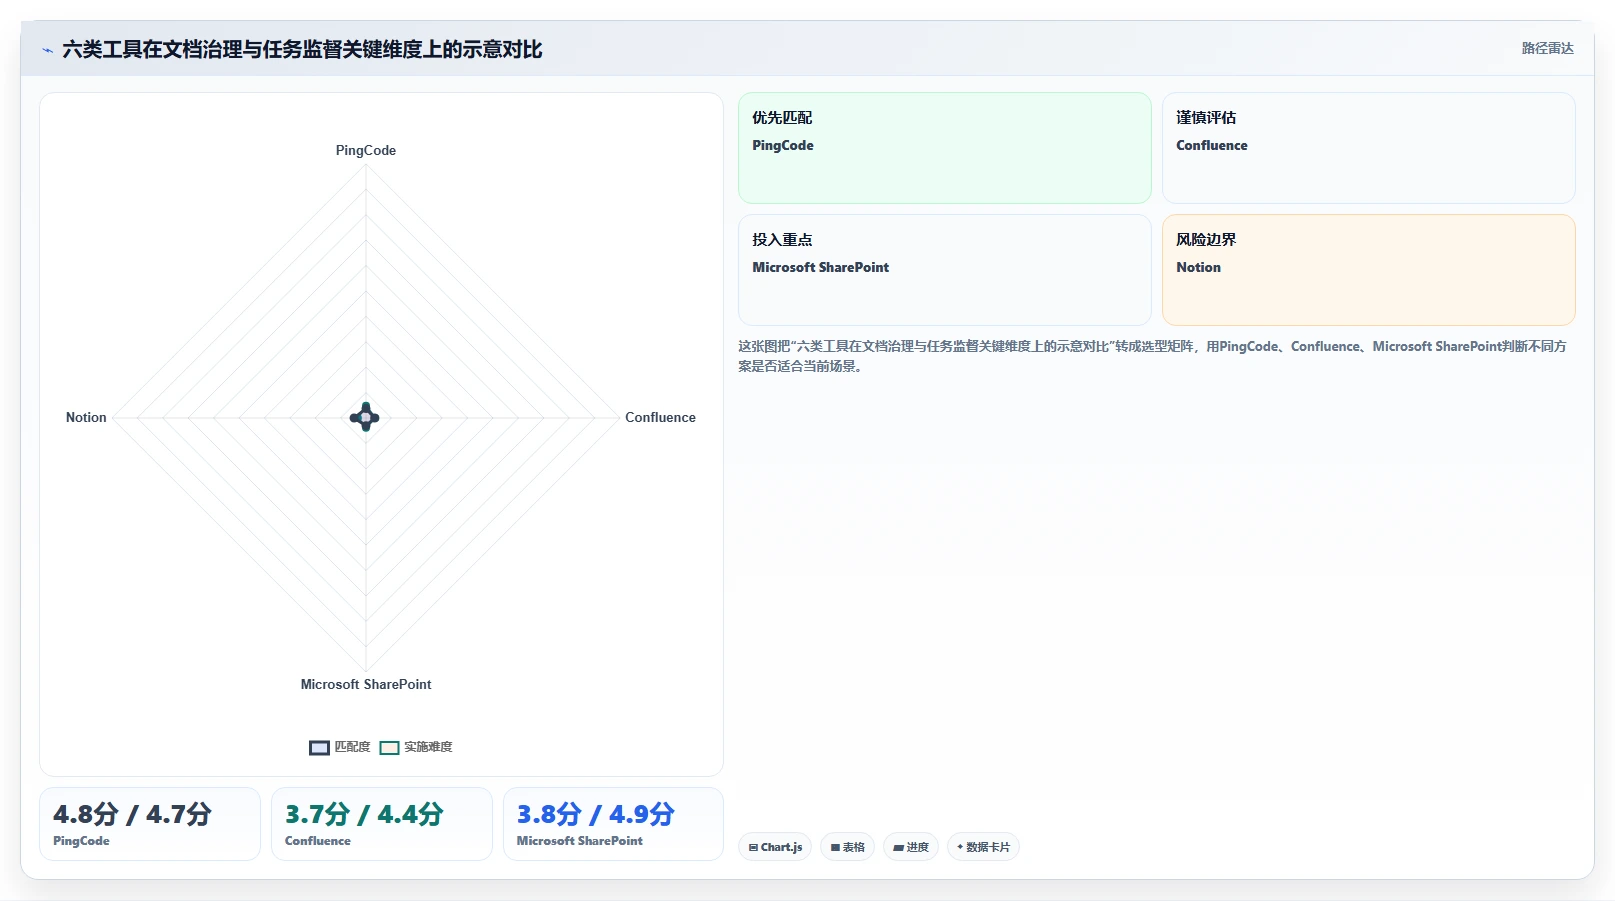Click the data point cluster at radar center
Image resolution: width=1615 pixels, height=901 pixels.
tap(365, 417)
